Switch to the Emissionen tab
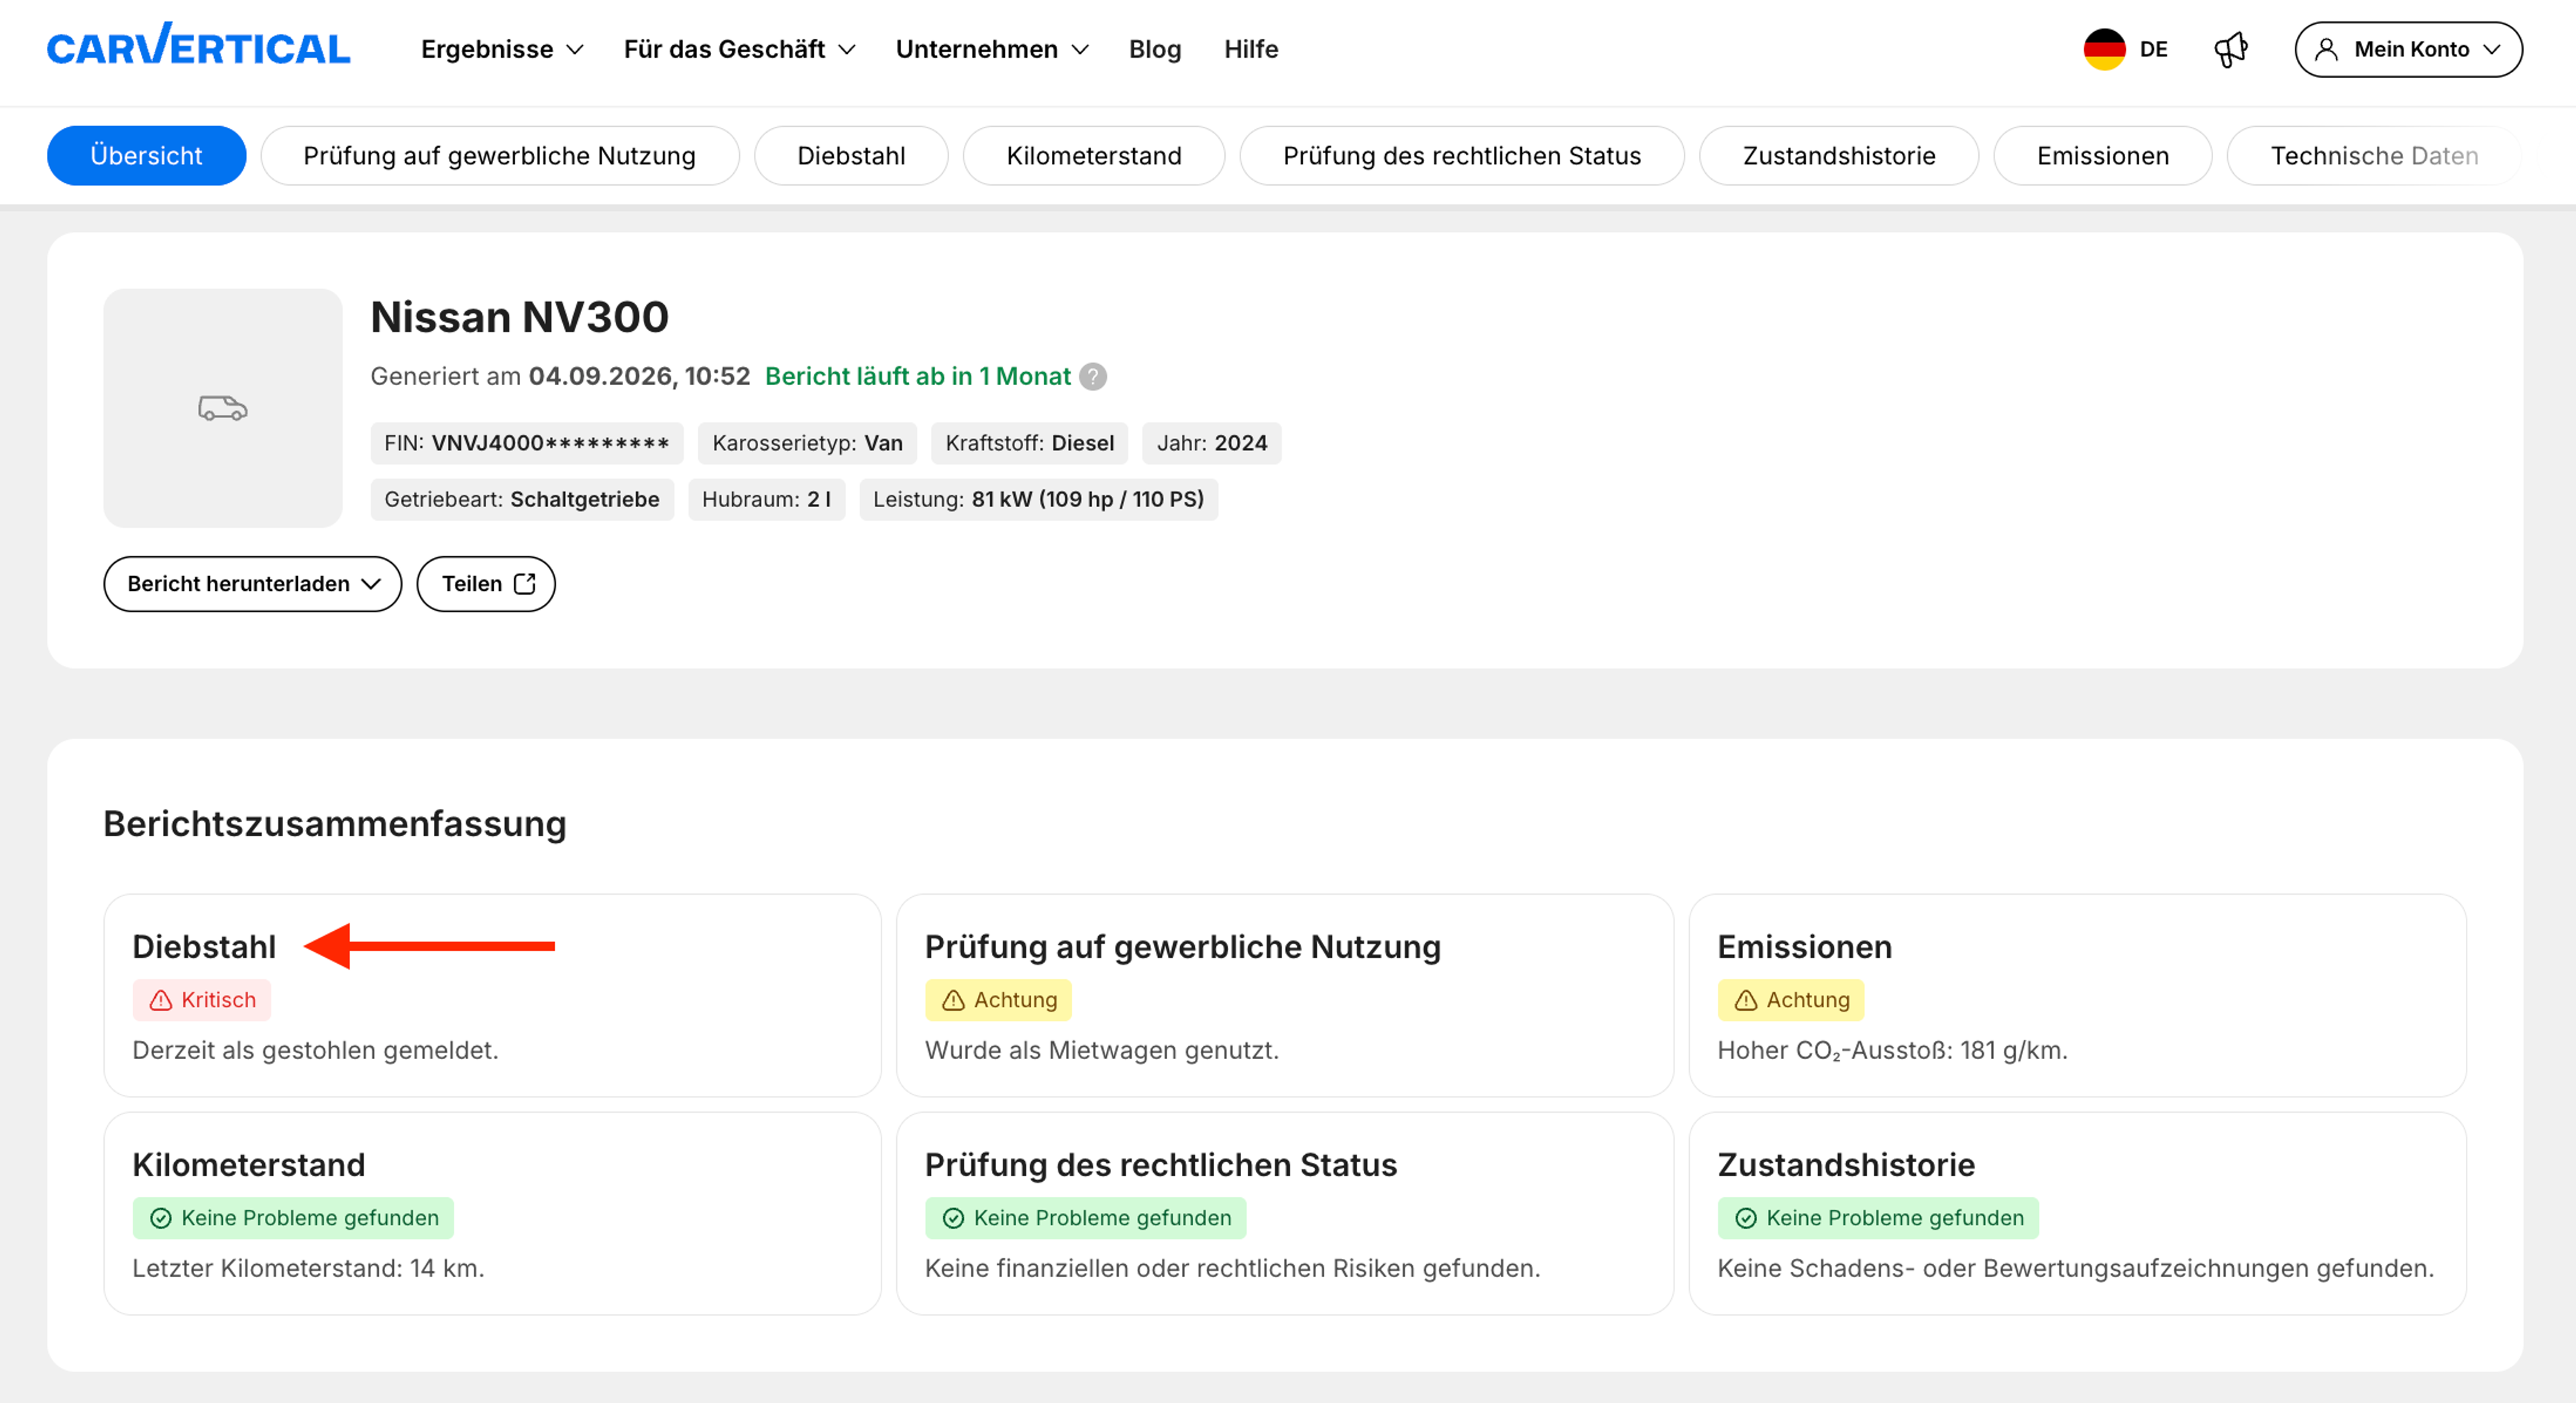Screen dimensions: 2576x1403 click(x=2103, y=156)
